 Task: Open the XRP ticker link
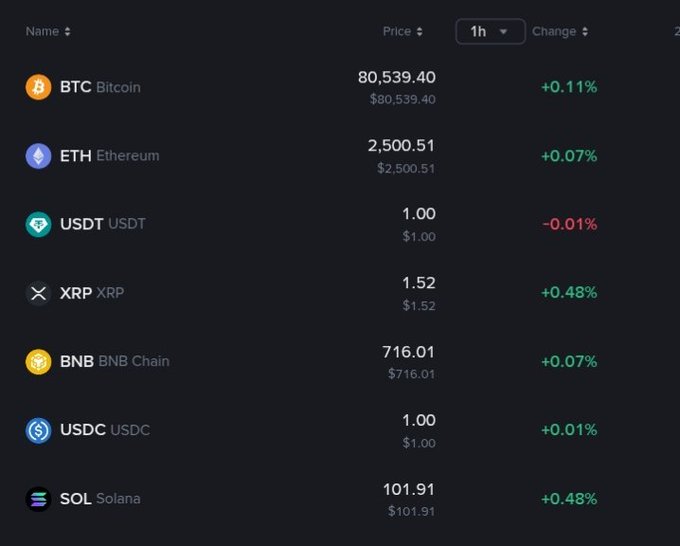[76, 293]
